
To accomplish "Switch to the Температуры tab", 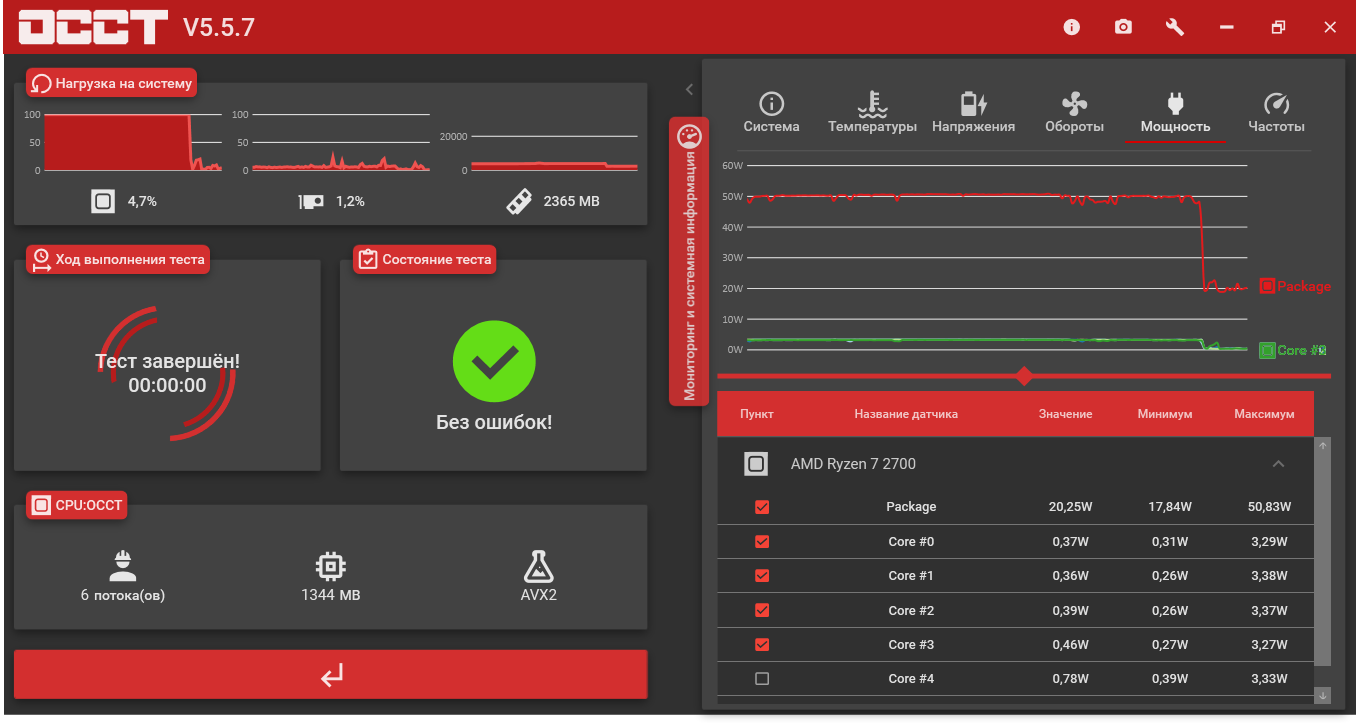I will point(872,113).
